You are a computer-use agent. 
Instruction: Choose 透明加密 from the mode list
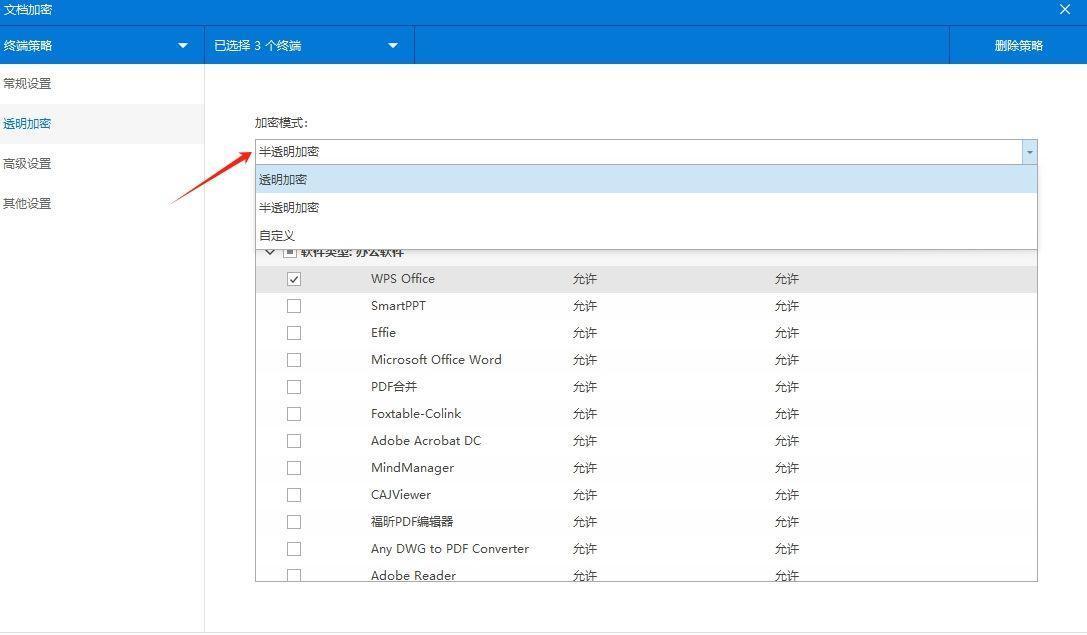284,180
